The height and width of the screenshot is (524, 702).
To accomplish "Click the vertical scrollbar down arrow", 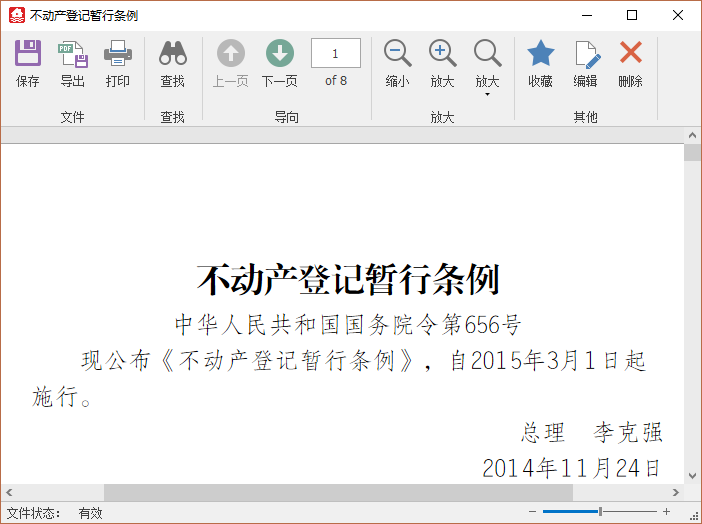I will [x=693, y=476].
